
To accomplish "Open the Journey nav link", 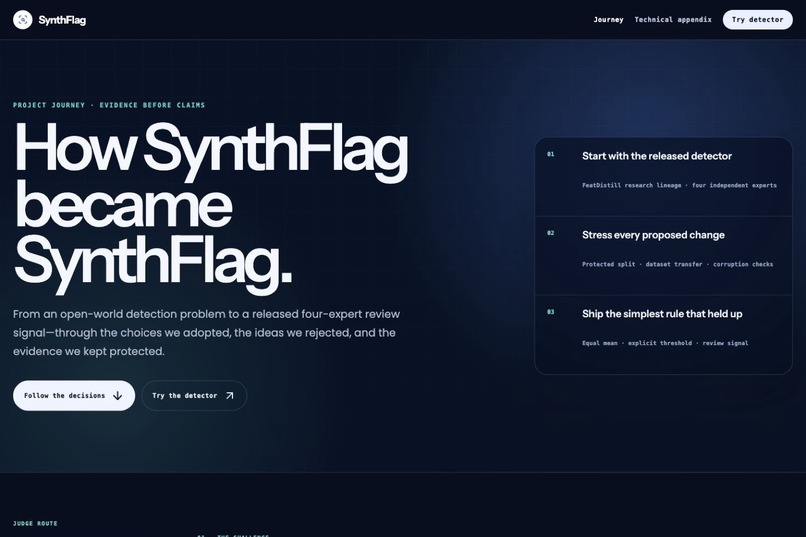I will coord(608,20).
